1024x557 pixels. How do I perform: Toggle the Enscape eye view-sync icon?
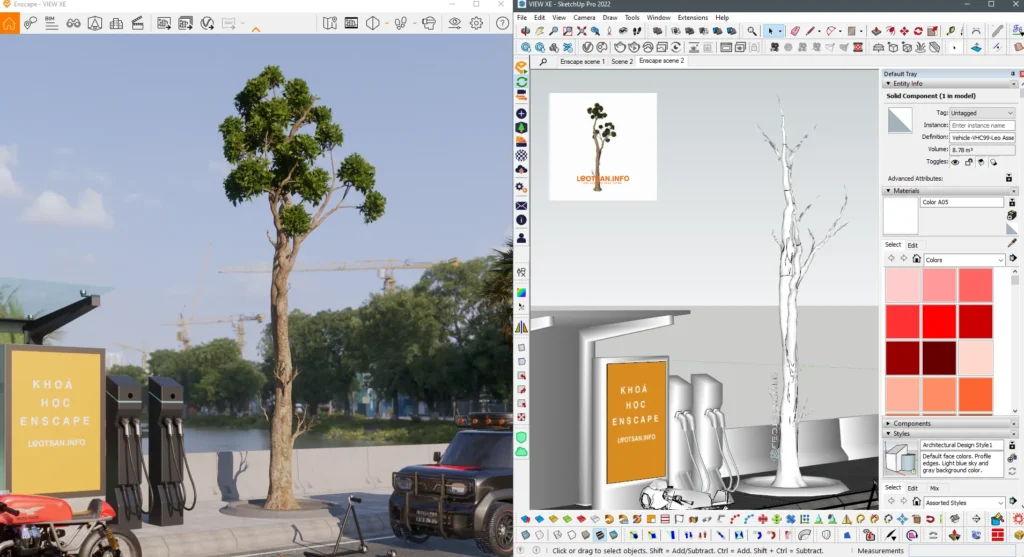pyautogui.click(x=455, y=24)
